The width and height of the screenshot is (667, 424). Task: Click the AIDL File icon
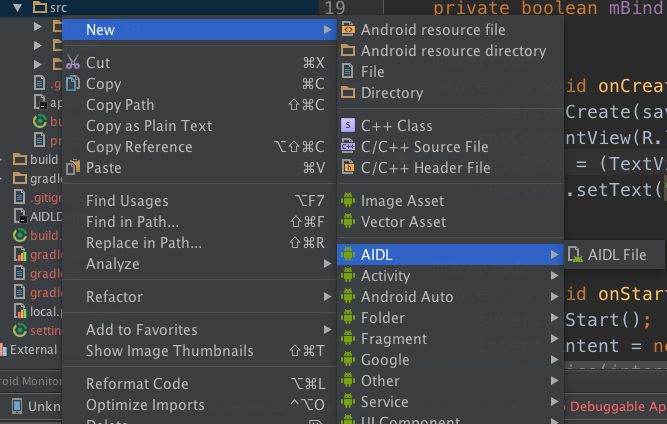tap(575, 255)
